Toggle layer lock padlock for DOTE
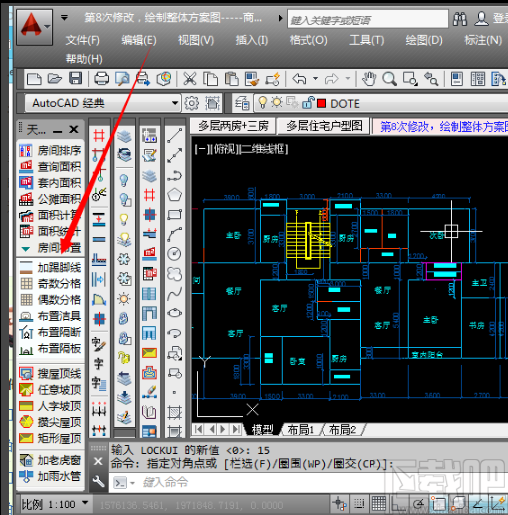 click(x=308, y=103)
